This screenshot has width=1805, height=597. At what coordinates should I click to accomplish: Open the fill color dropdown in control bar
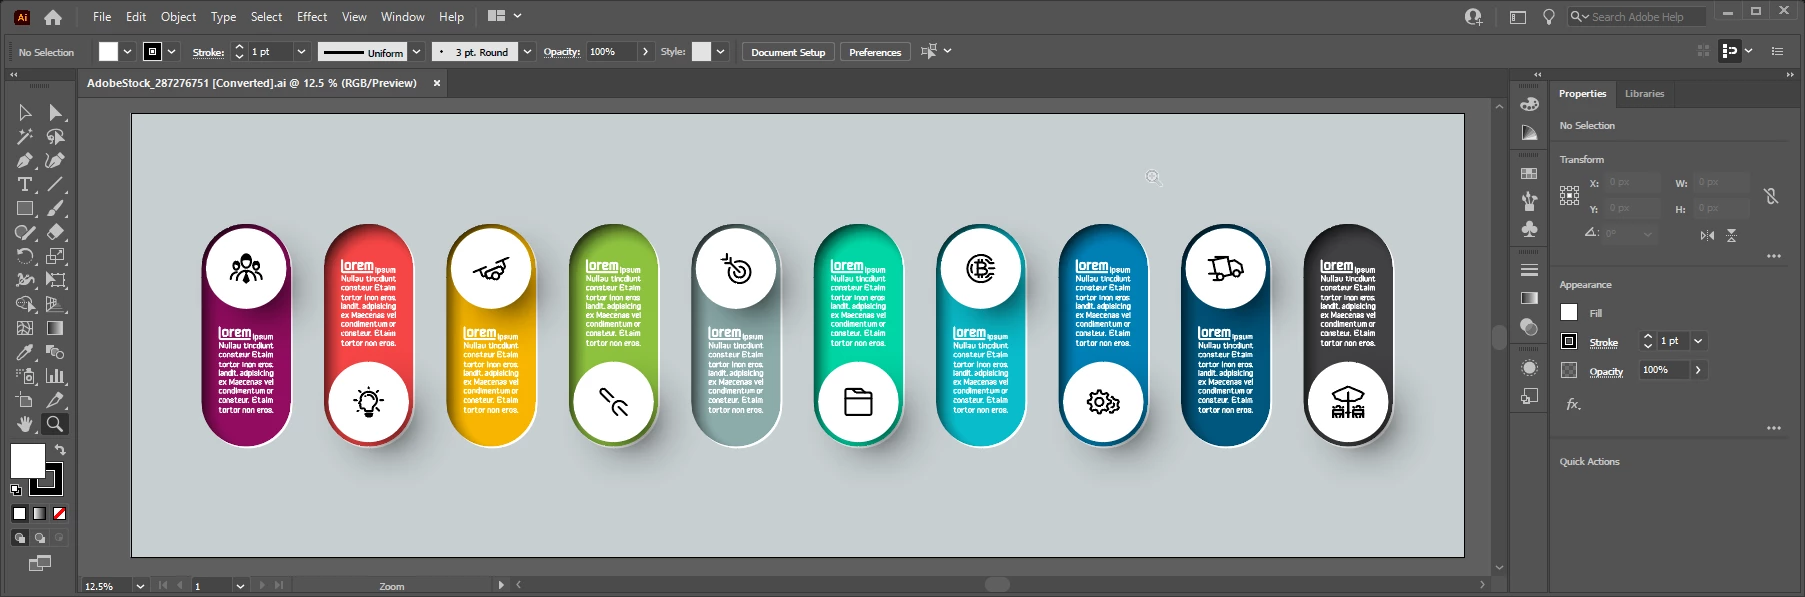coord(128,52)
